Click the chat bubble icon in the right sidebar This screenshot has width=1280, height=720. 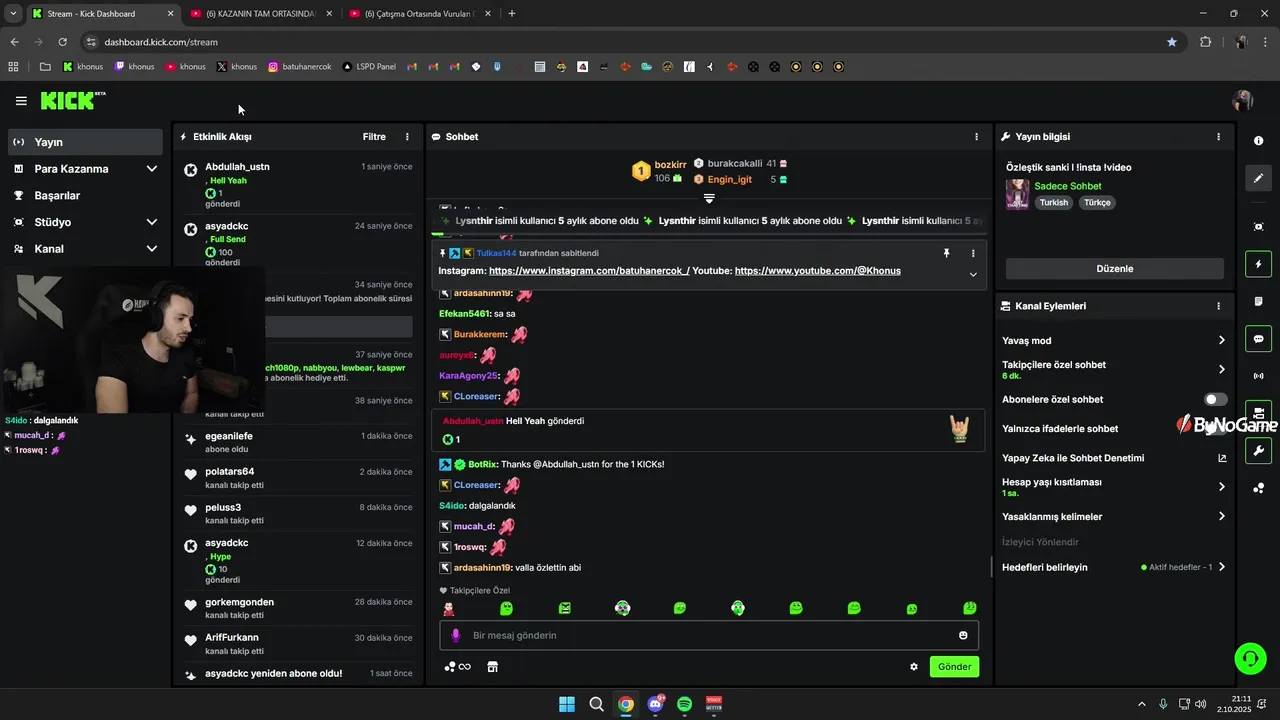(x=1258, y=339)
